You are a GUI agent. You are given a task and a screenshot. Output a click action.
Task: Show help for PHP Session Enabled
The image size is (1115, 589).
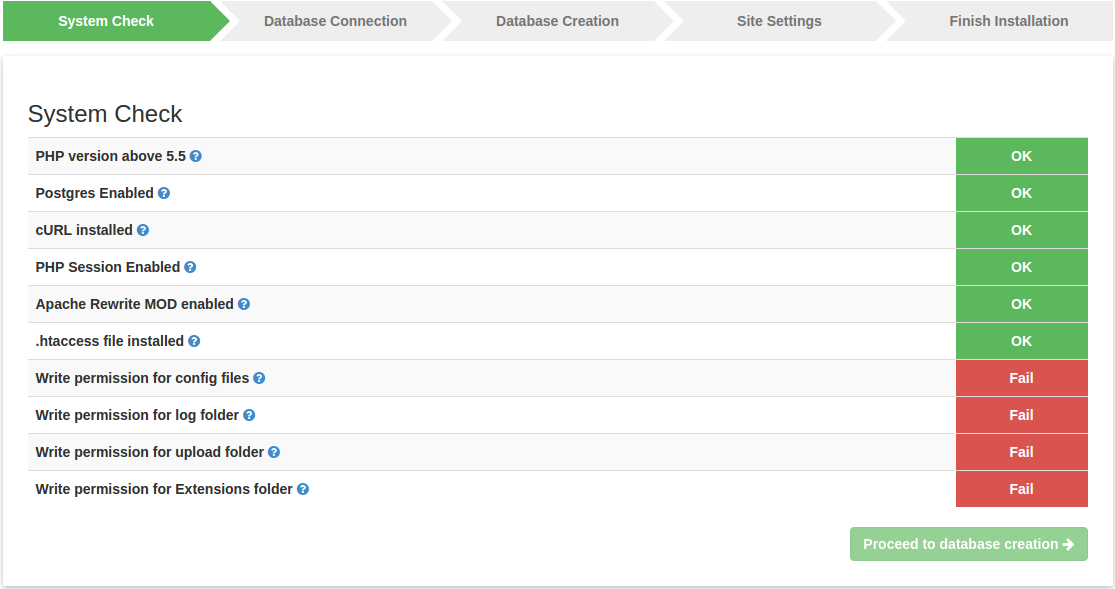(x=190, y=267)
